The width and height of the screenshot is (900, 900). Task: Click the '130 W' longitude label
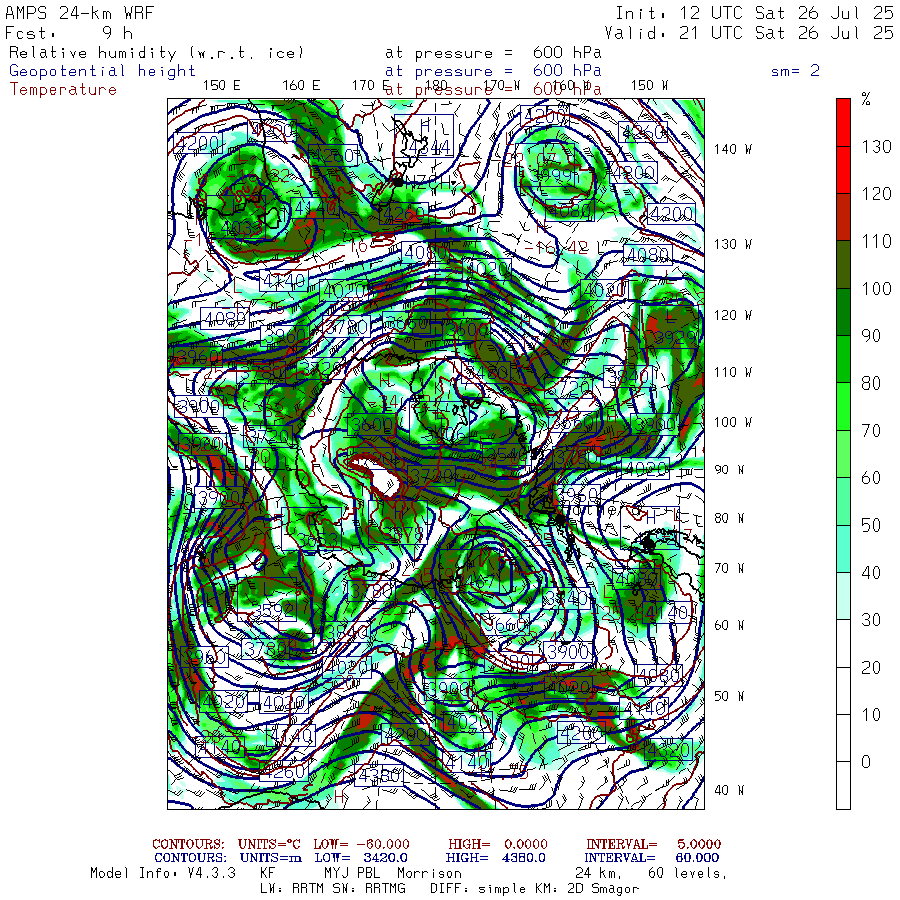pos(733,244)
